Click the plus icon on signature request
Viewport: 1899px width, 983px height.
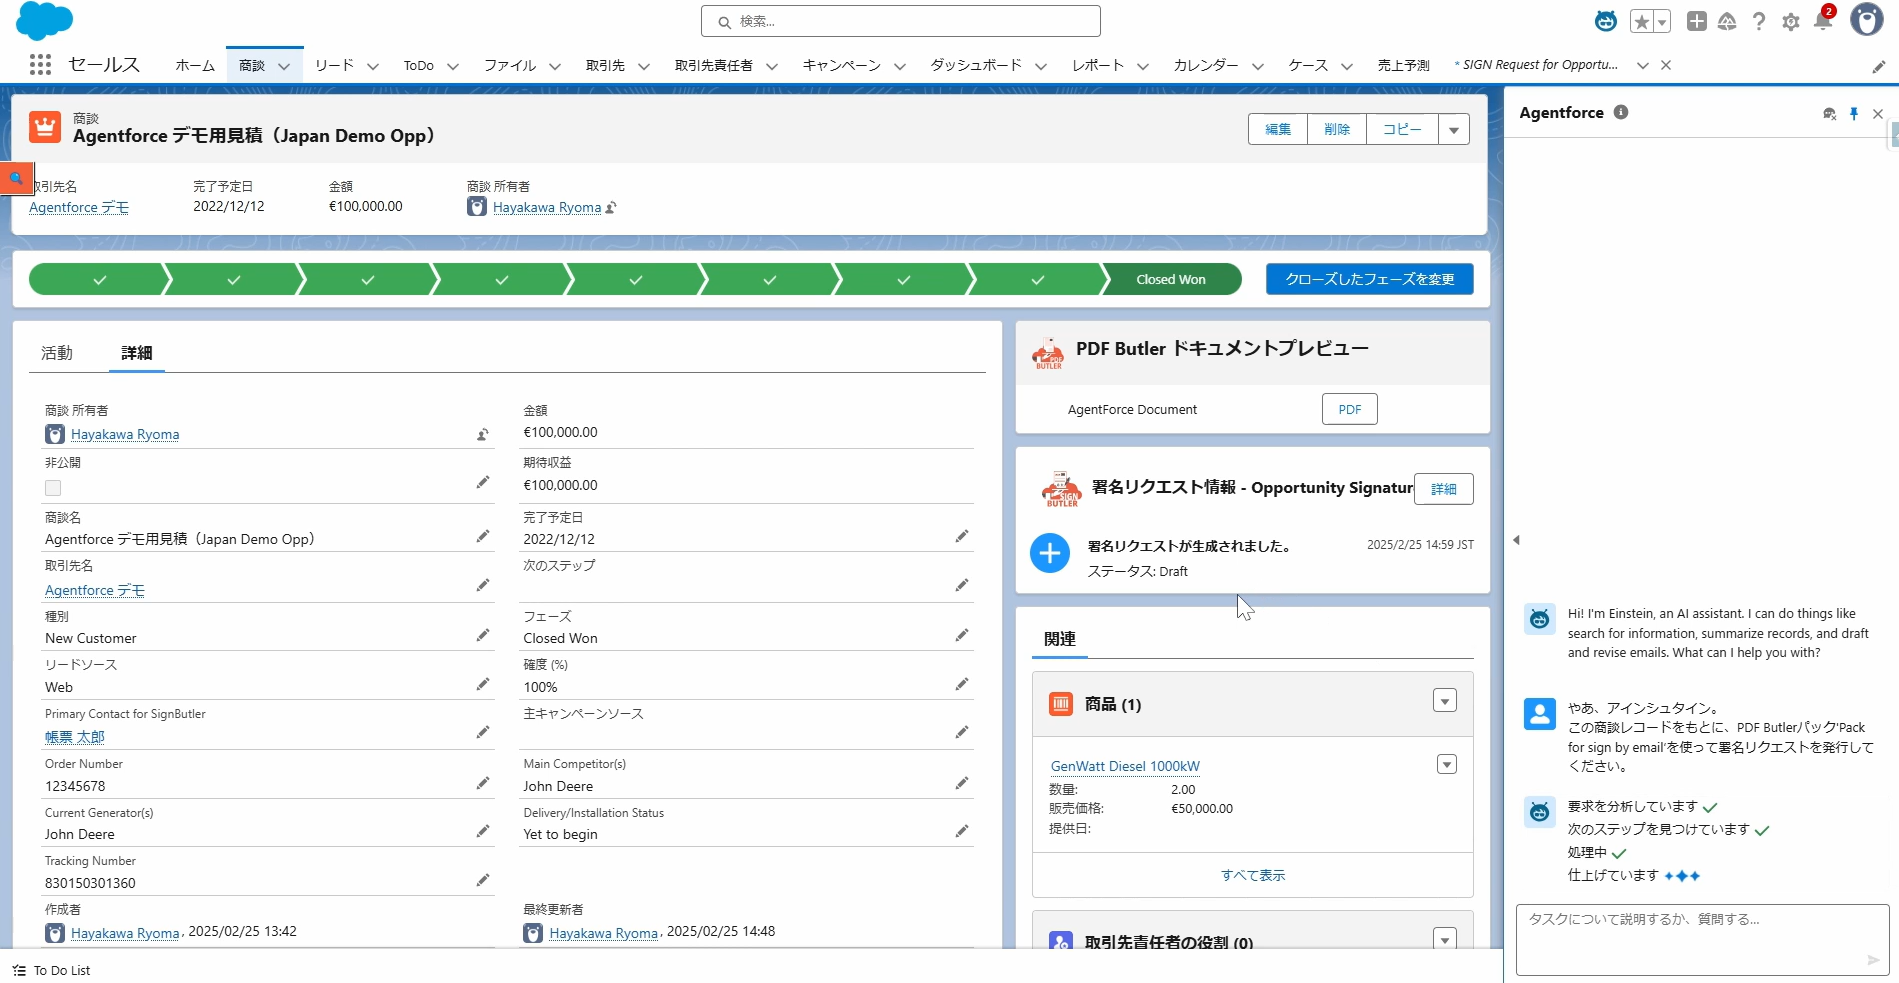coord(1050,553)
